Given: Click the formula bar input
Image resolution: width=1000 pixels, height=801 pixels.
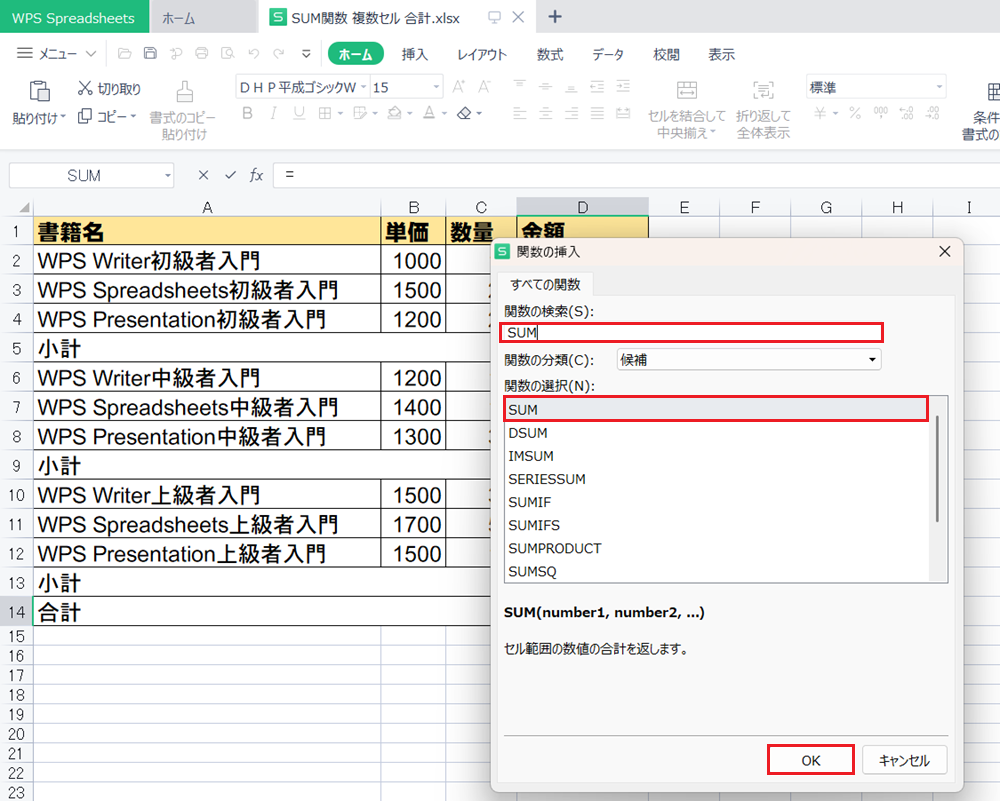Looking at the screenshot, I should click(636, 175).
